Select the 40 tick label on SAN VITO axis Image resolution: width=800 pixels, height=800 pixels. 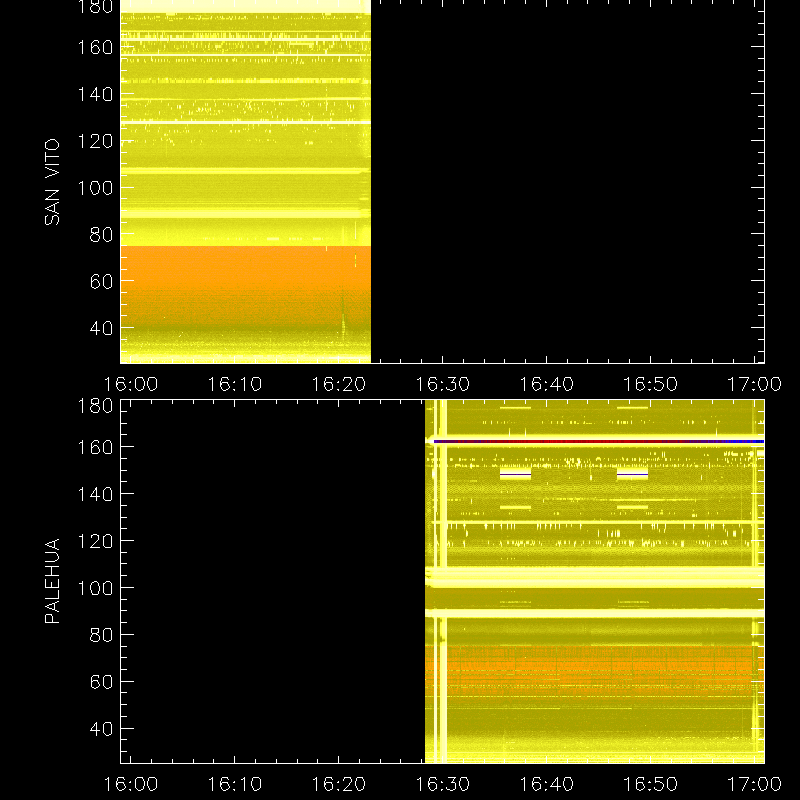click(x=101, y=328)
